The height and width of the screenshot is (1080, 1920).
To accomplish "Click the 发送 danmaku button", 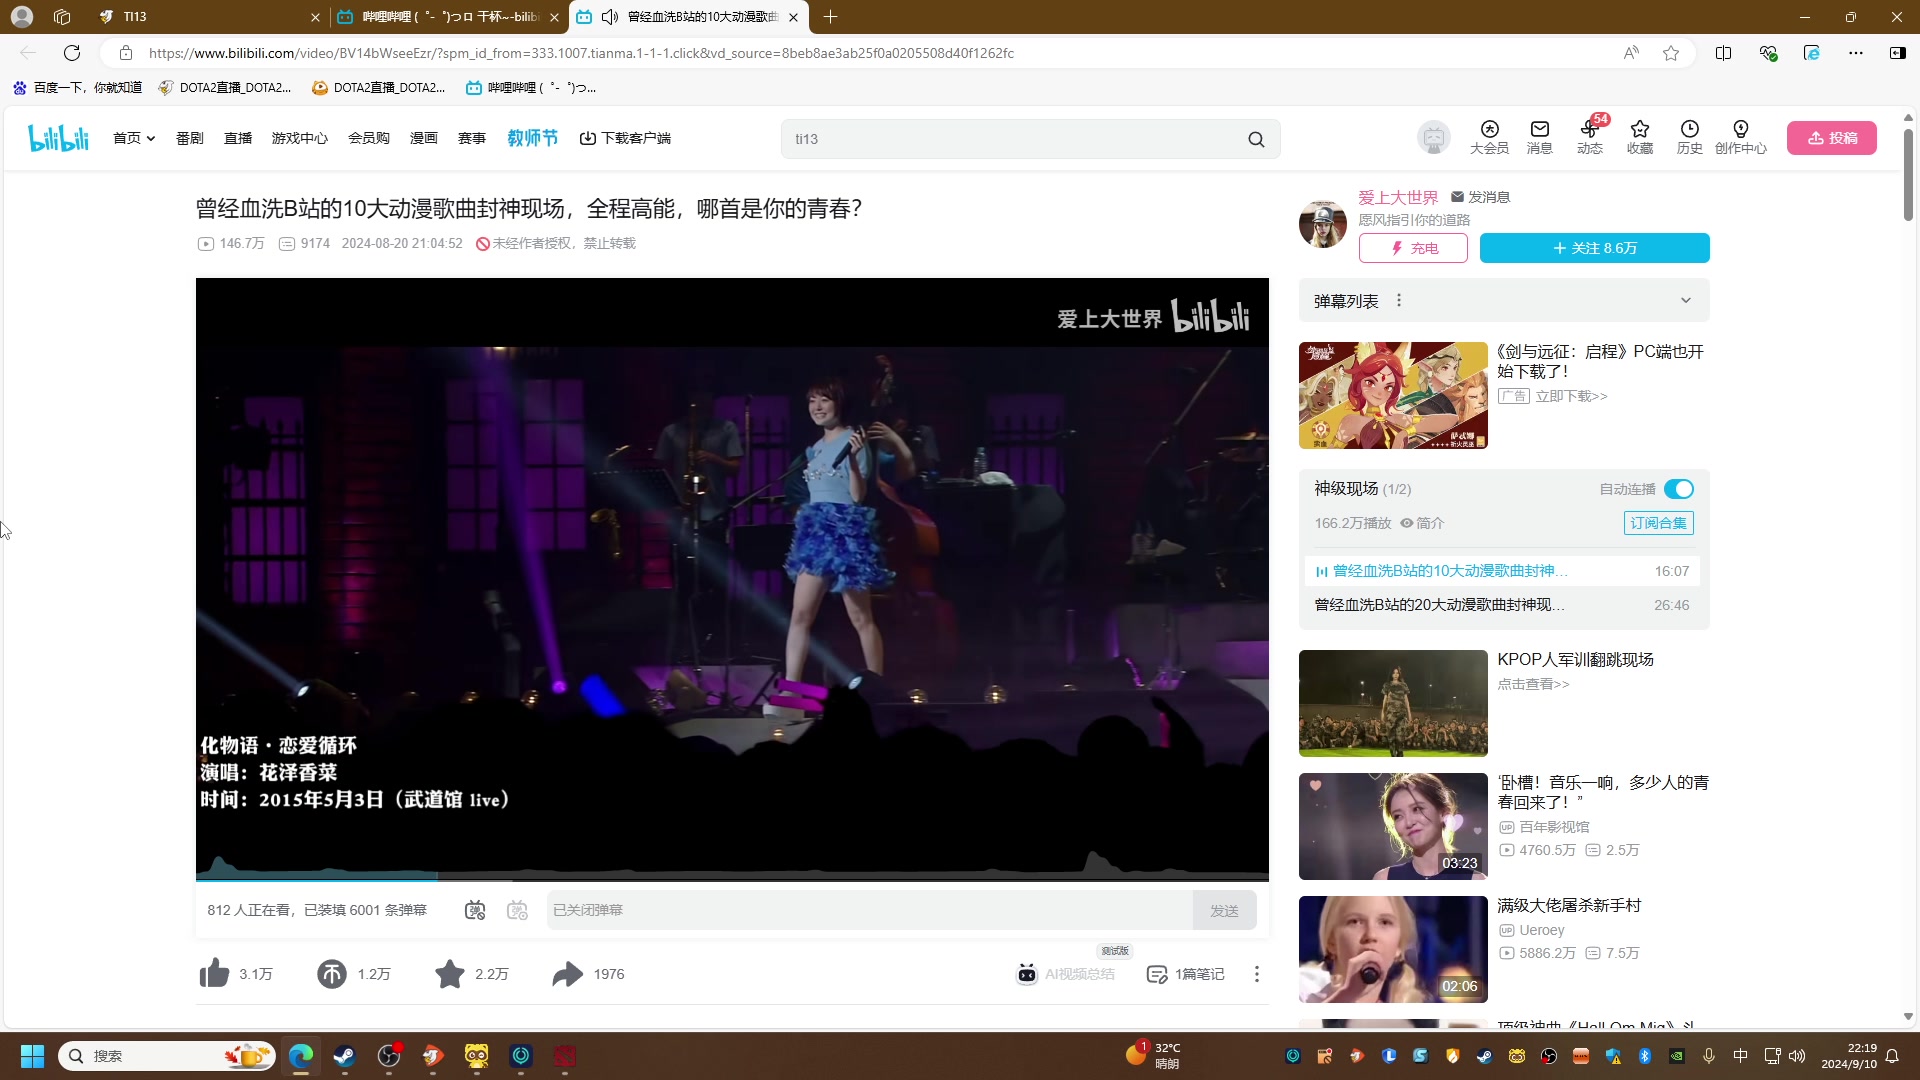I will pyautogui.click(x=1224, y=910).
